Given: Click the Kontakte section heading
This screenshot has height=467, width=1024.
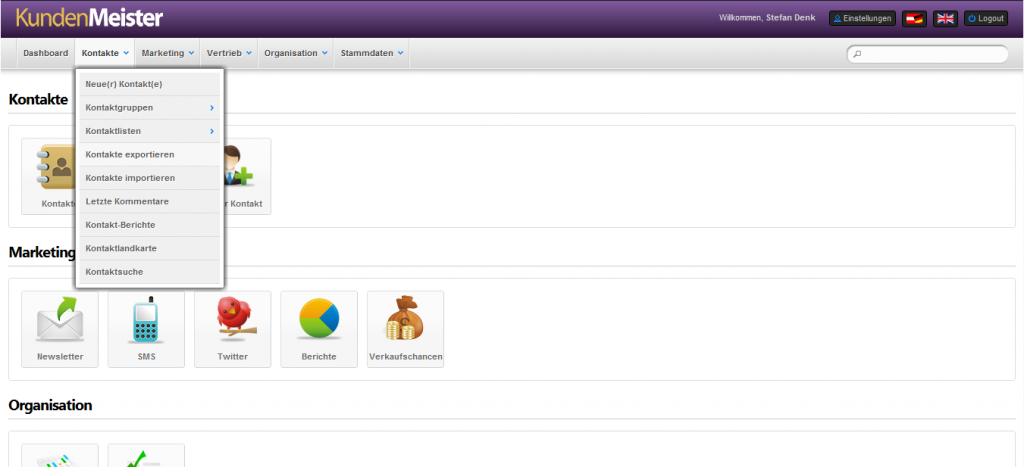Looking at the screenshot, I should pyautogui.click(x=39, y=99).
